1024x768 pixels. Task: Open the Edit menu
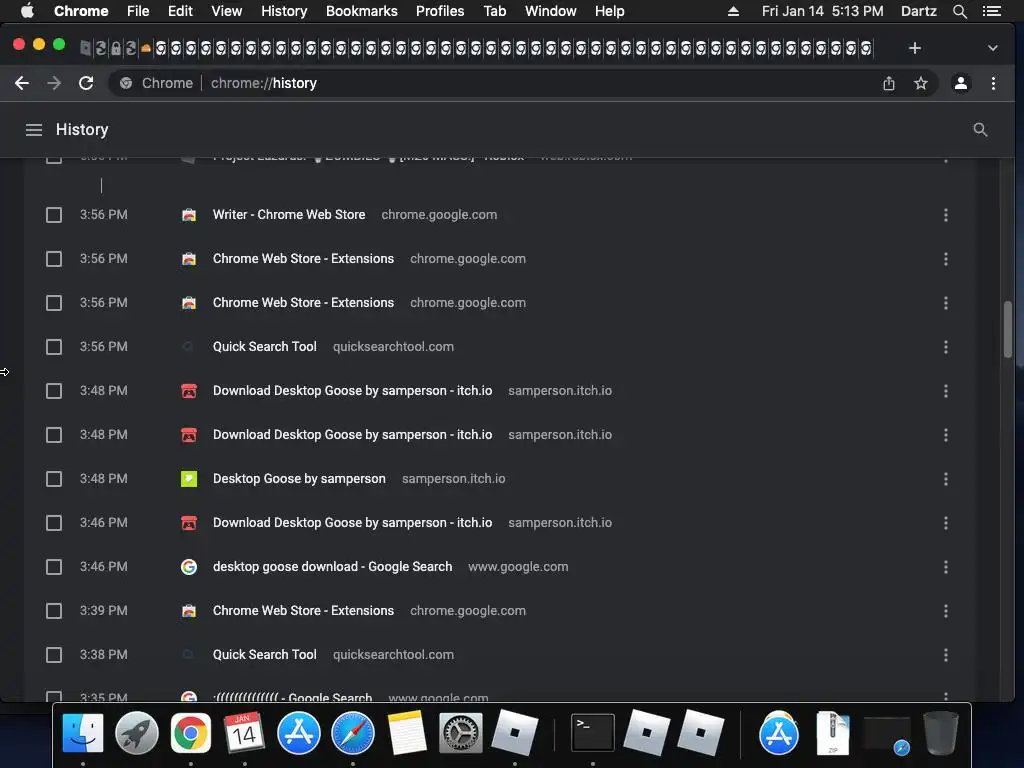click(x=180, y=11)
